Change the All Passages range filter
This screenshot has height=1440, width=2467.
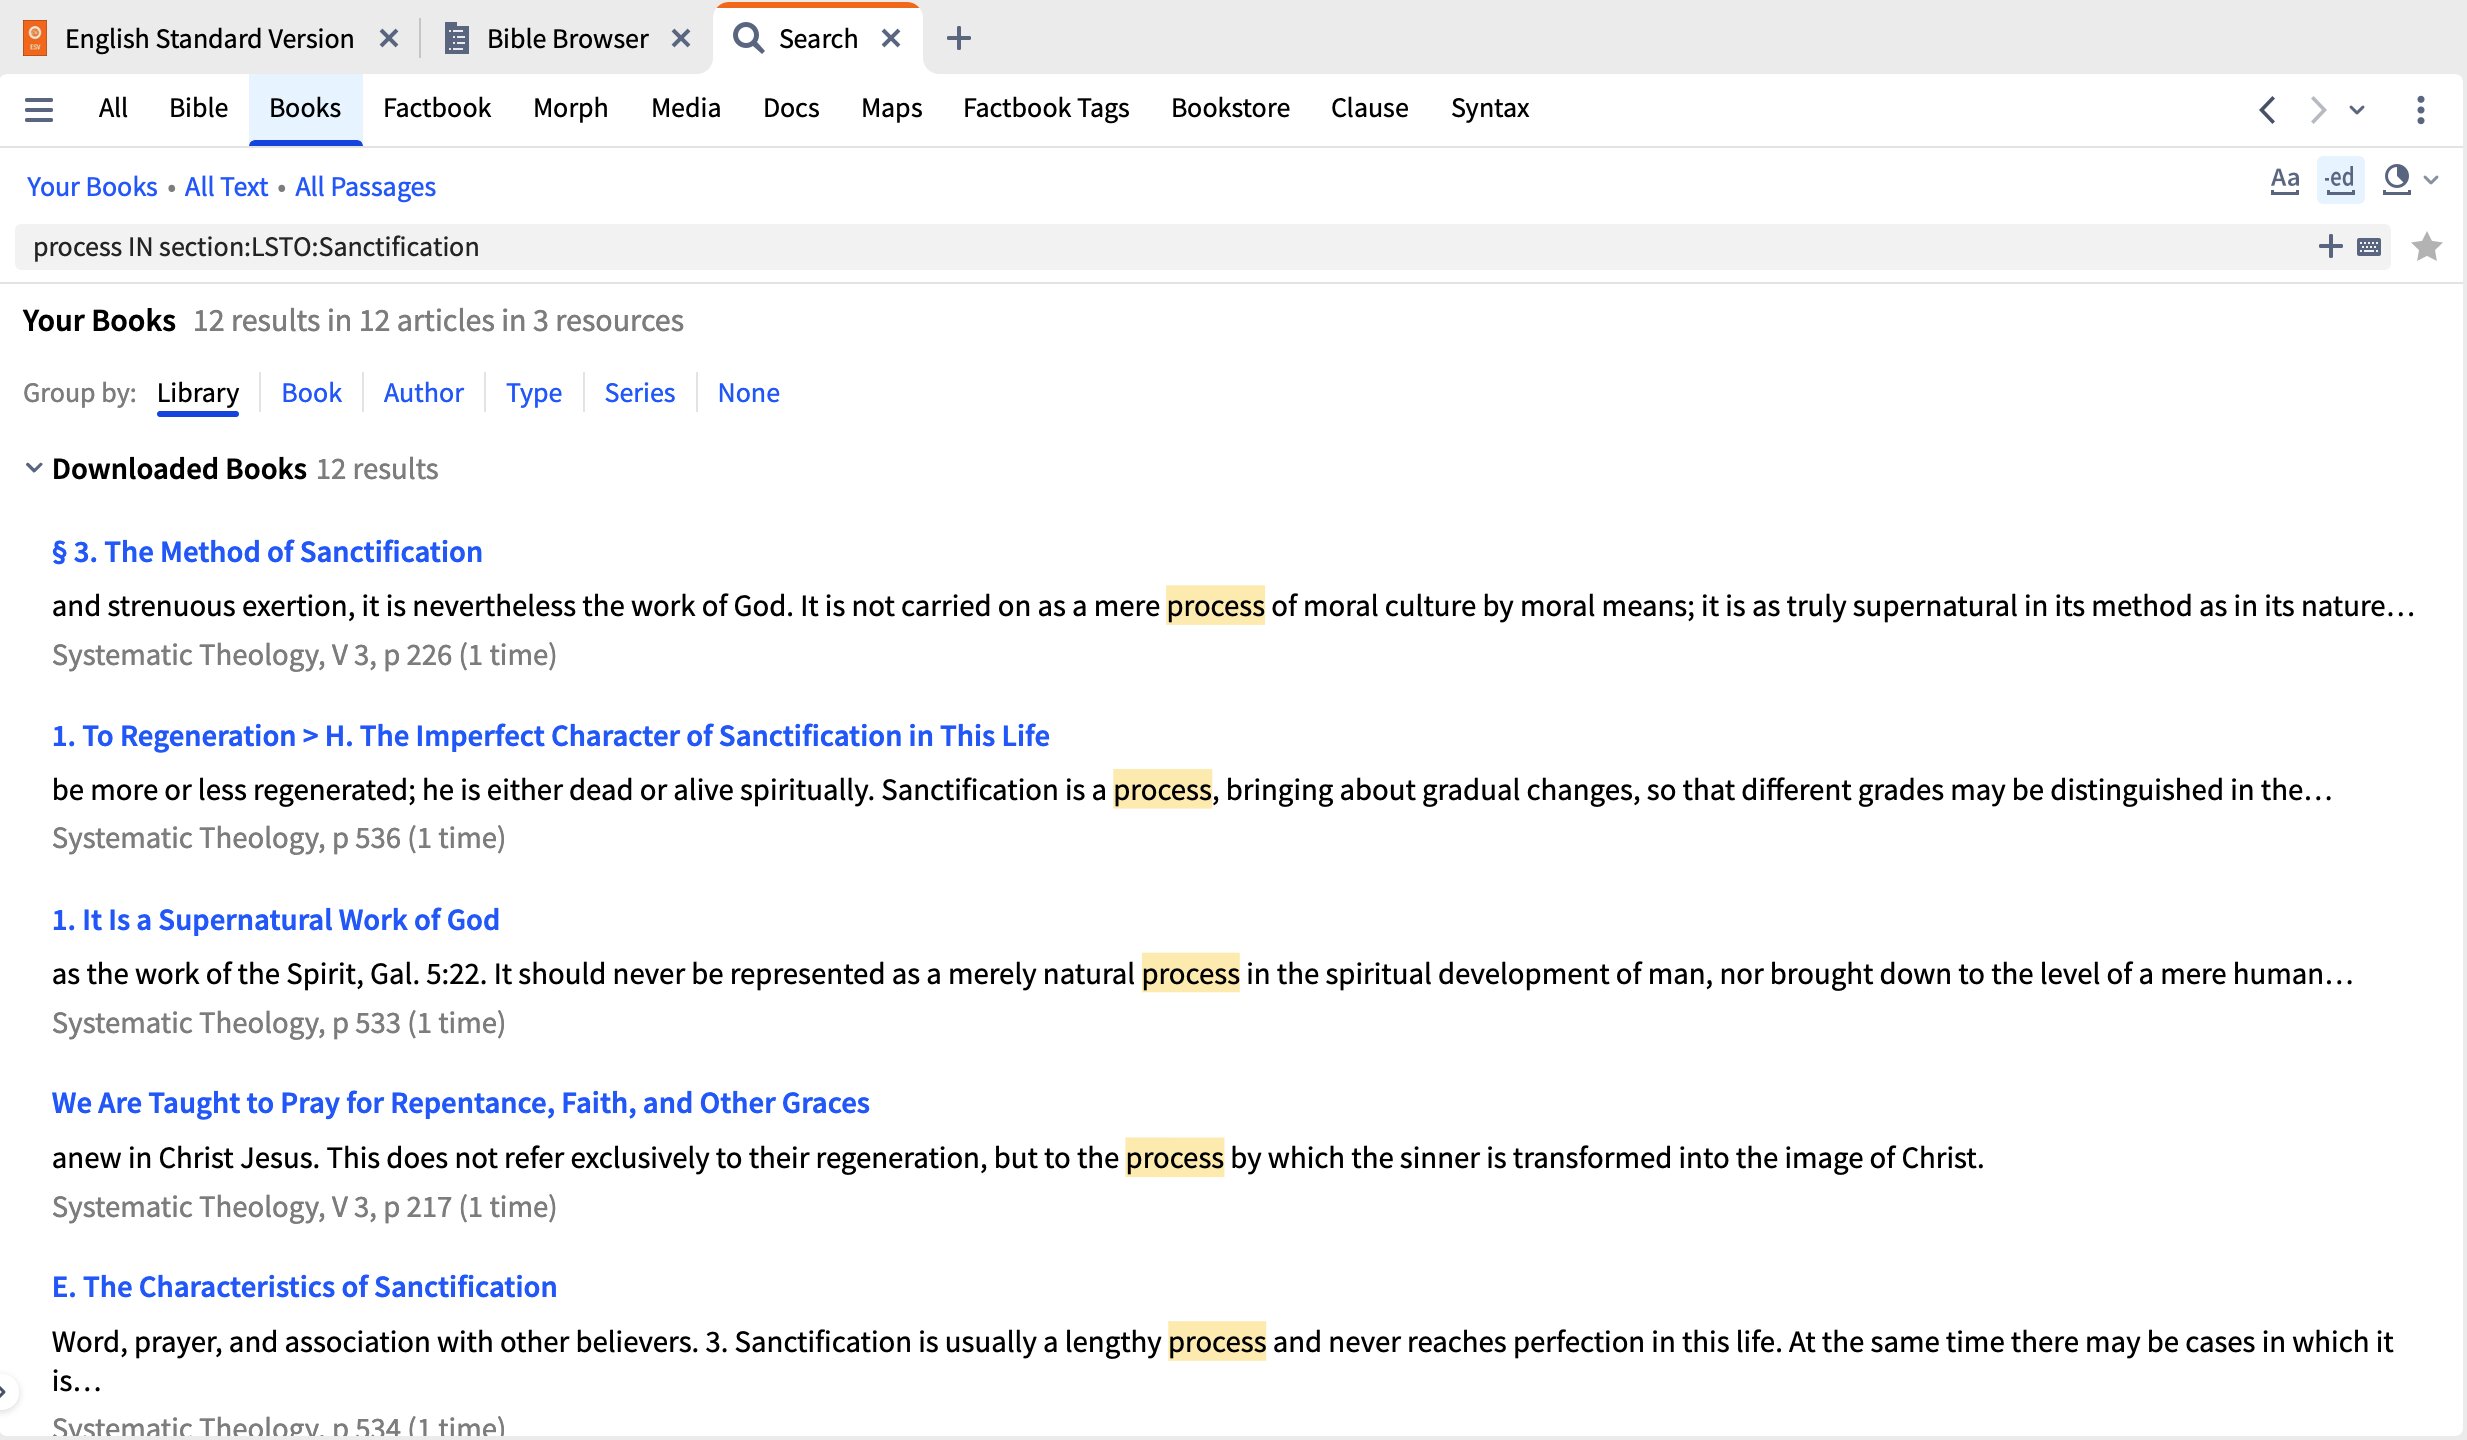[365, 187]
